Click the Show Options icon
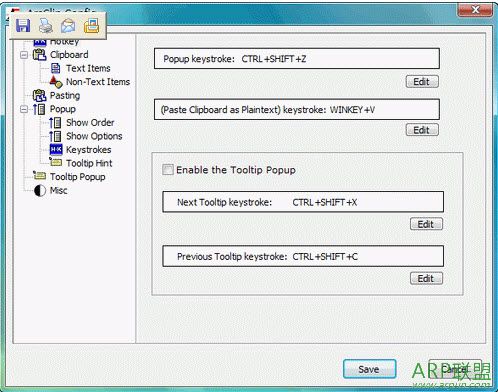Viewport: 498px width, 392px height. tap(55, 136)
